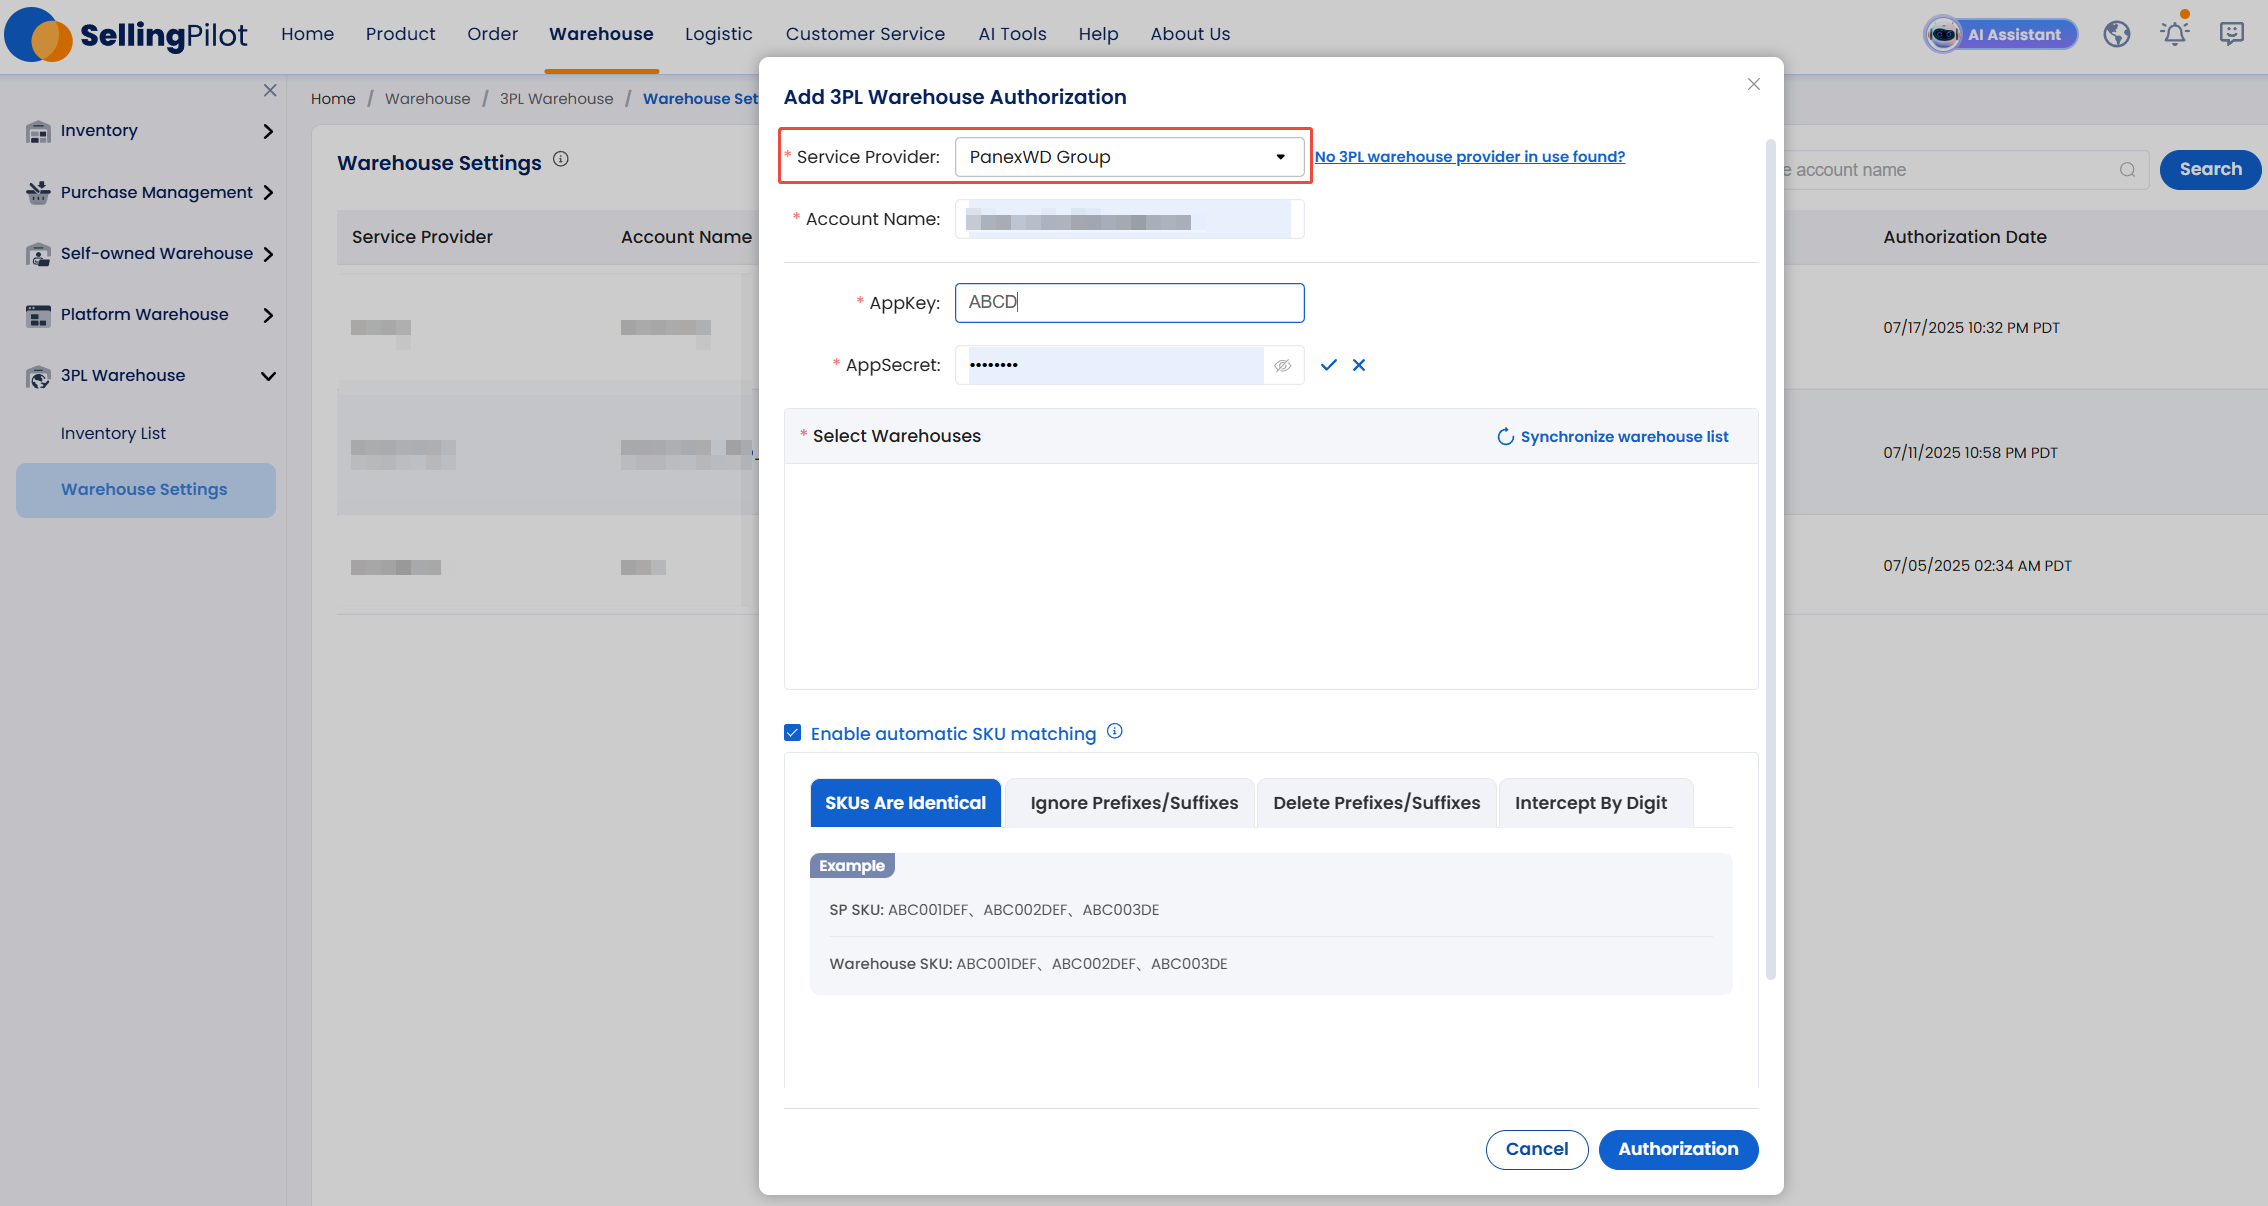Click the 07/17/2025 10:32 PM PDT date cell
2268x1206 pixels.
click(x=1971, y=328)
